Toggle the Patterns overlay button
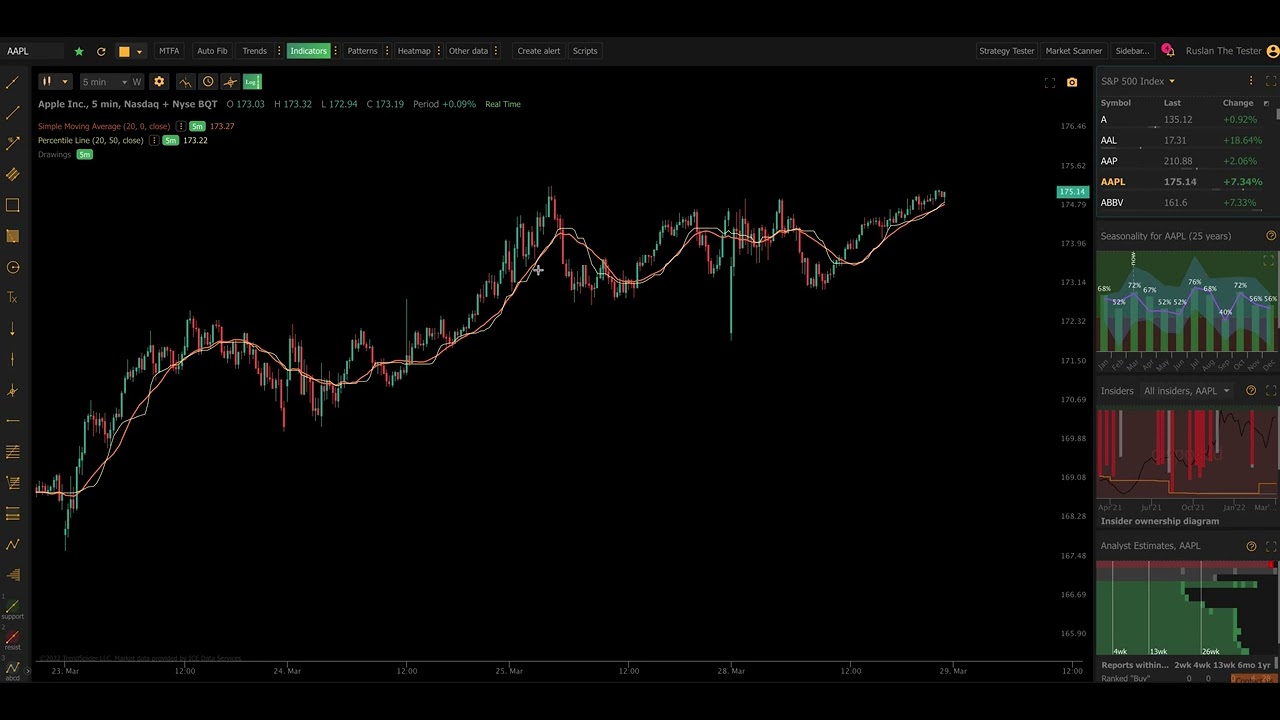 pyautogui.click(x=362, y=51)
